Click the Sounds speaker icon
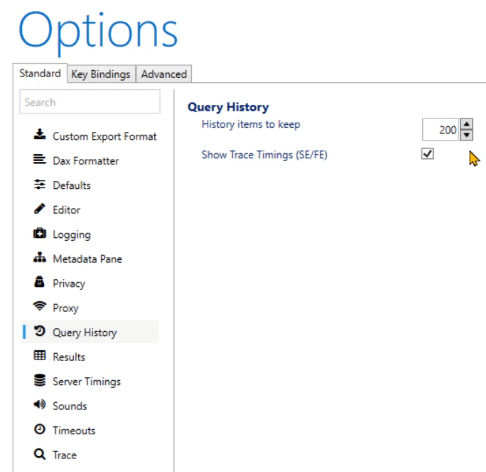Viewport: 486px width, 472px height. (x=40, y=404)
